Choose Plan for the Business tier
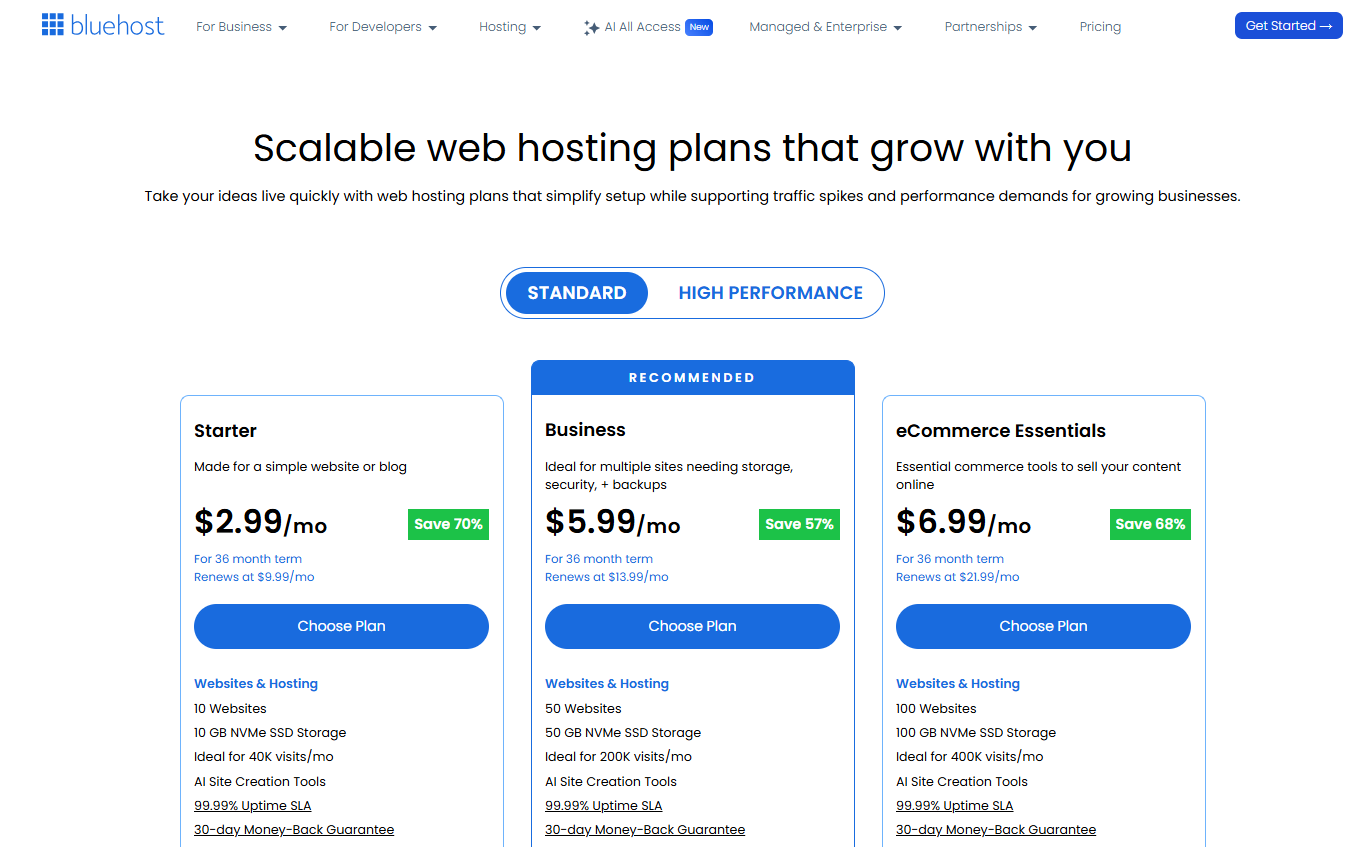Viewport: 1348px width, 847px height. click(692, 626)
